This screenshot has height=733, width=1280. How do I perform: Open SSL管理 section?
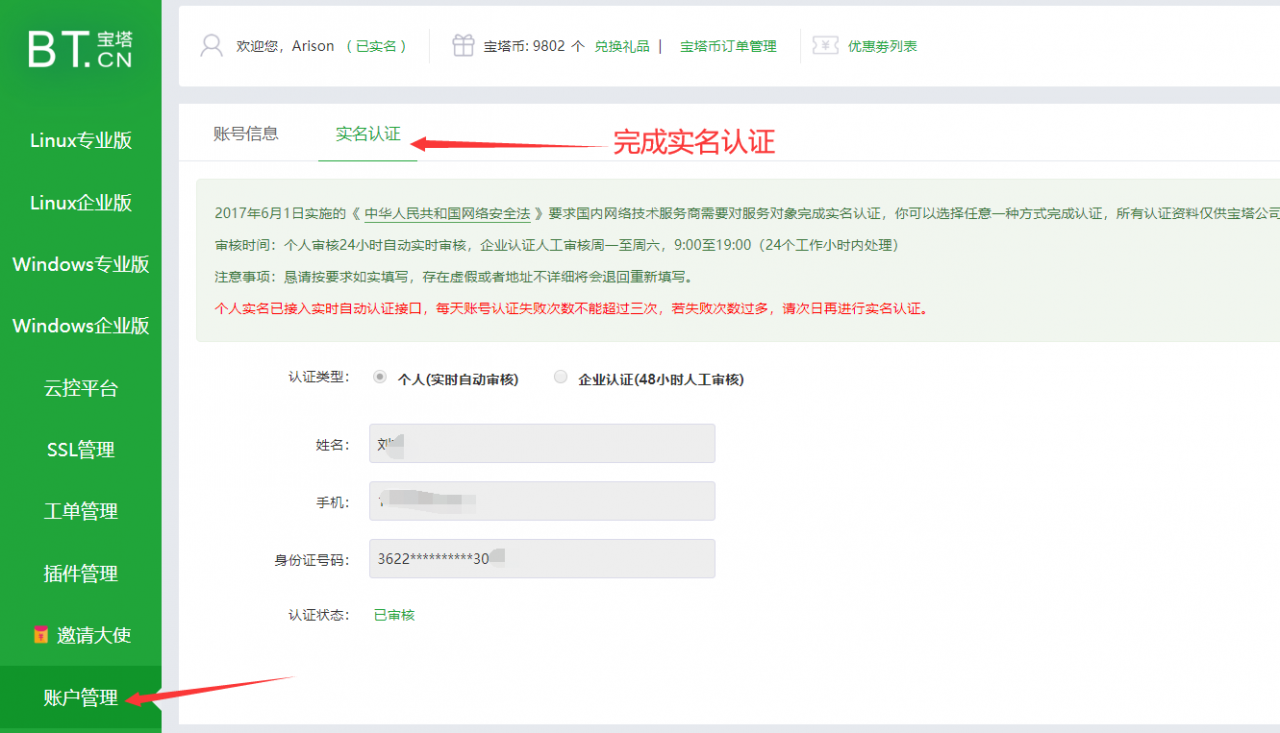(x=81, y=450)
